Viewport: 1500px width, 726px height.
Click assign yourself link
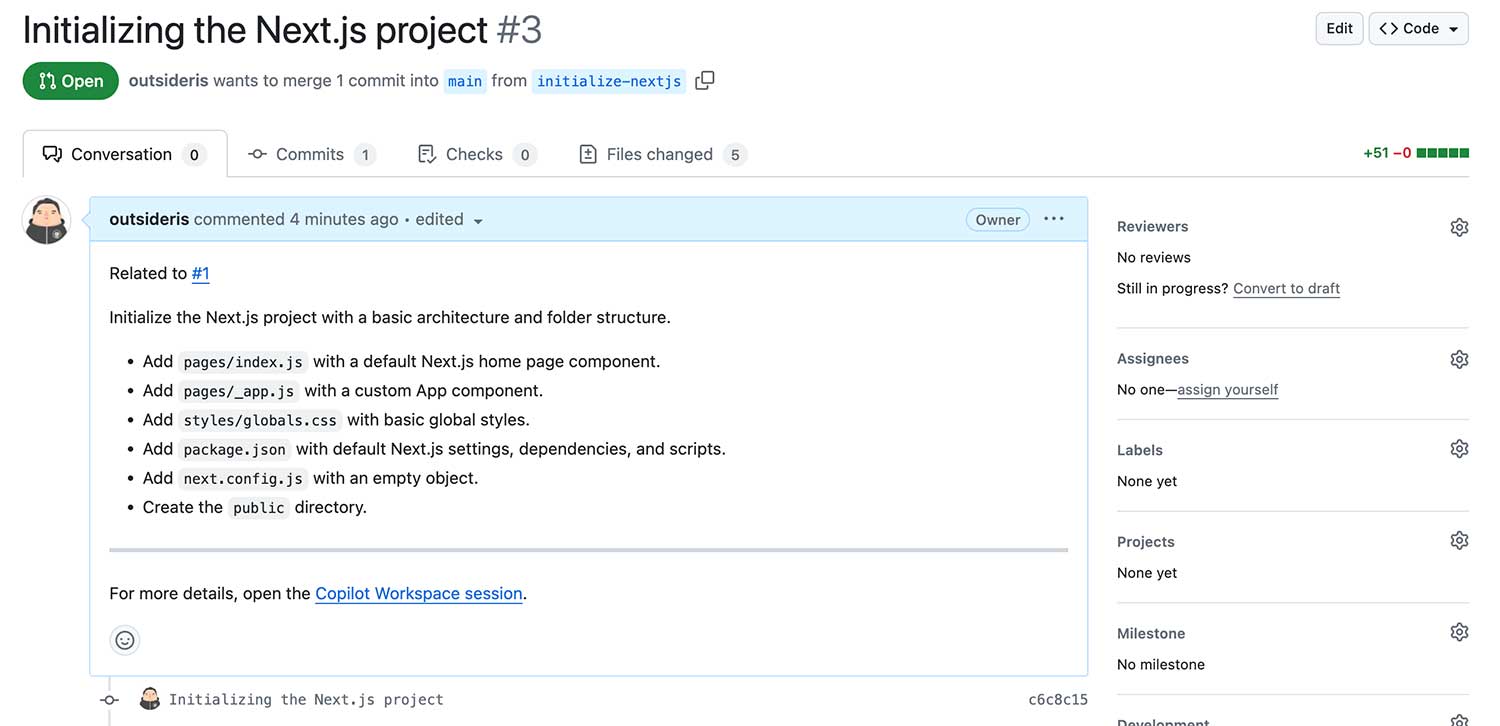[1228, 389]
